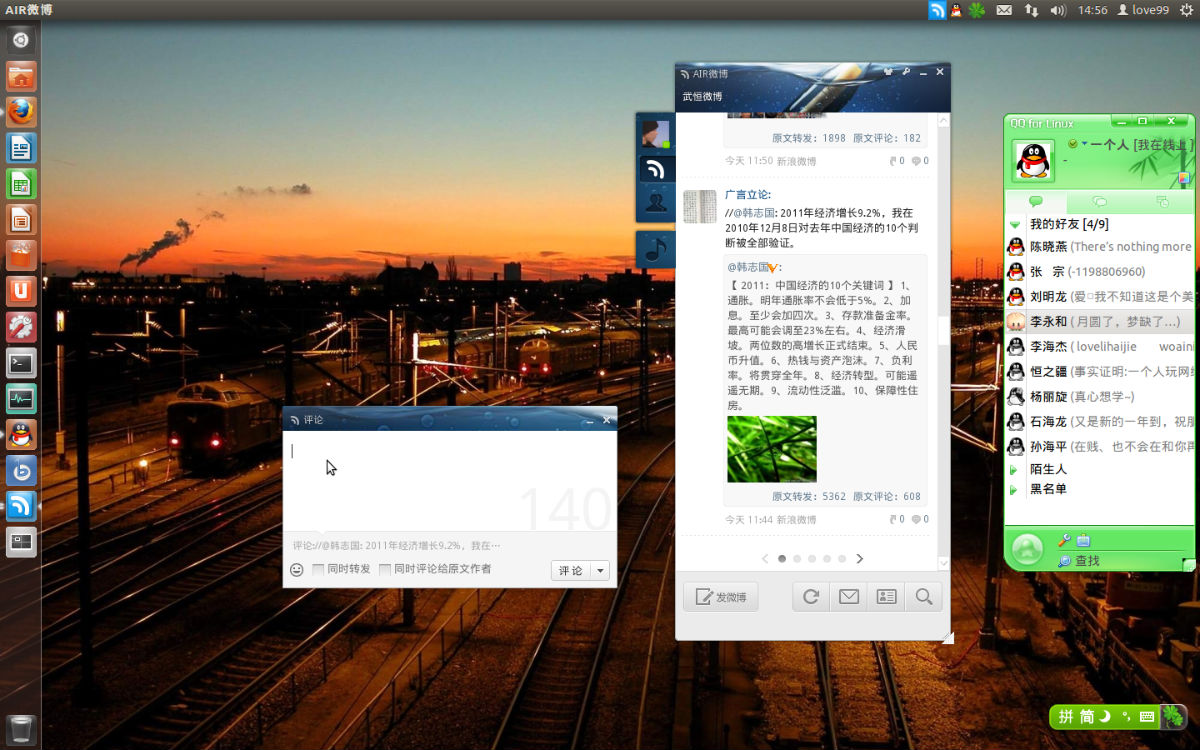
Task: Open the network menu in the top panel
Action: [1031, 10]
